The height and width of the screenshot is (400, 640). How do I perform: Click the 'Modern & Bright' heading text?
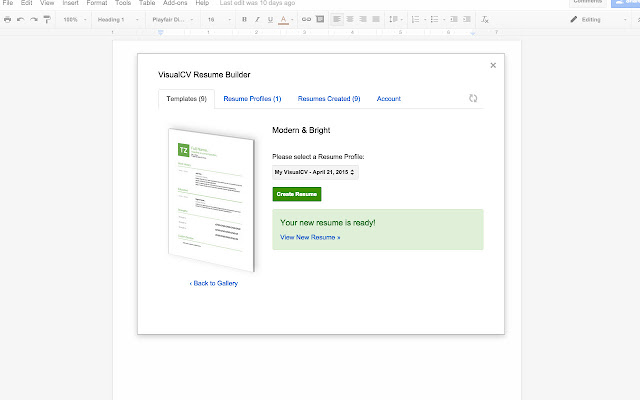pos(301,130)
